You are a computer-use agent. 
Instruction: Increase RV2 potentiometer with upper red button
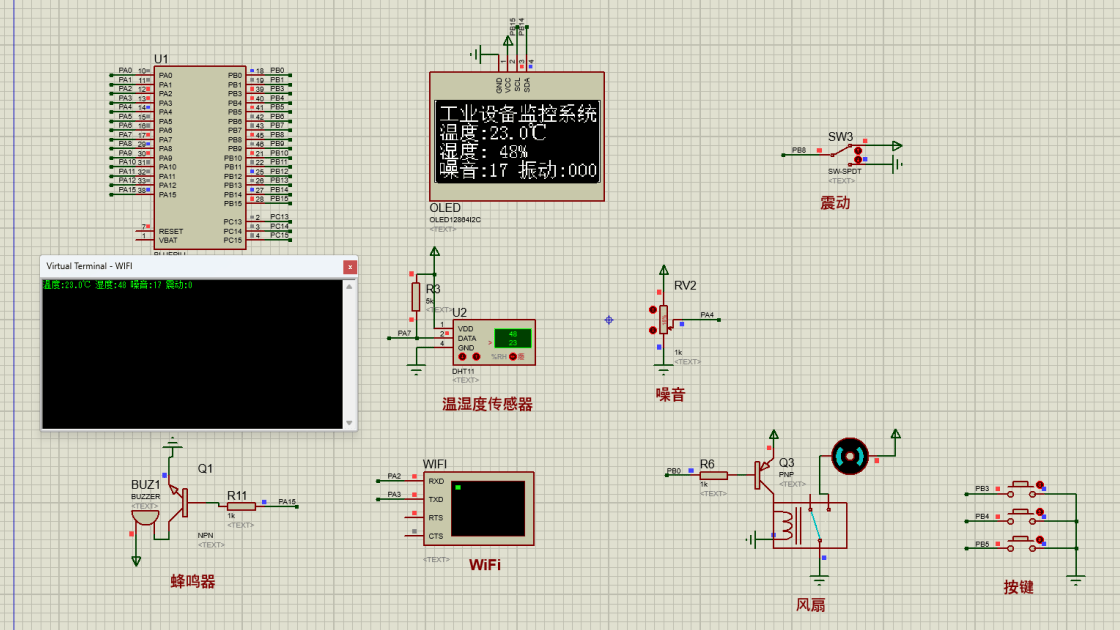[655, 309]
